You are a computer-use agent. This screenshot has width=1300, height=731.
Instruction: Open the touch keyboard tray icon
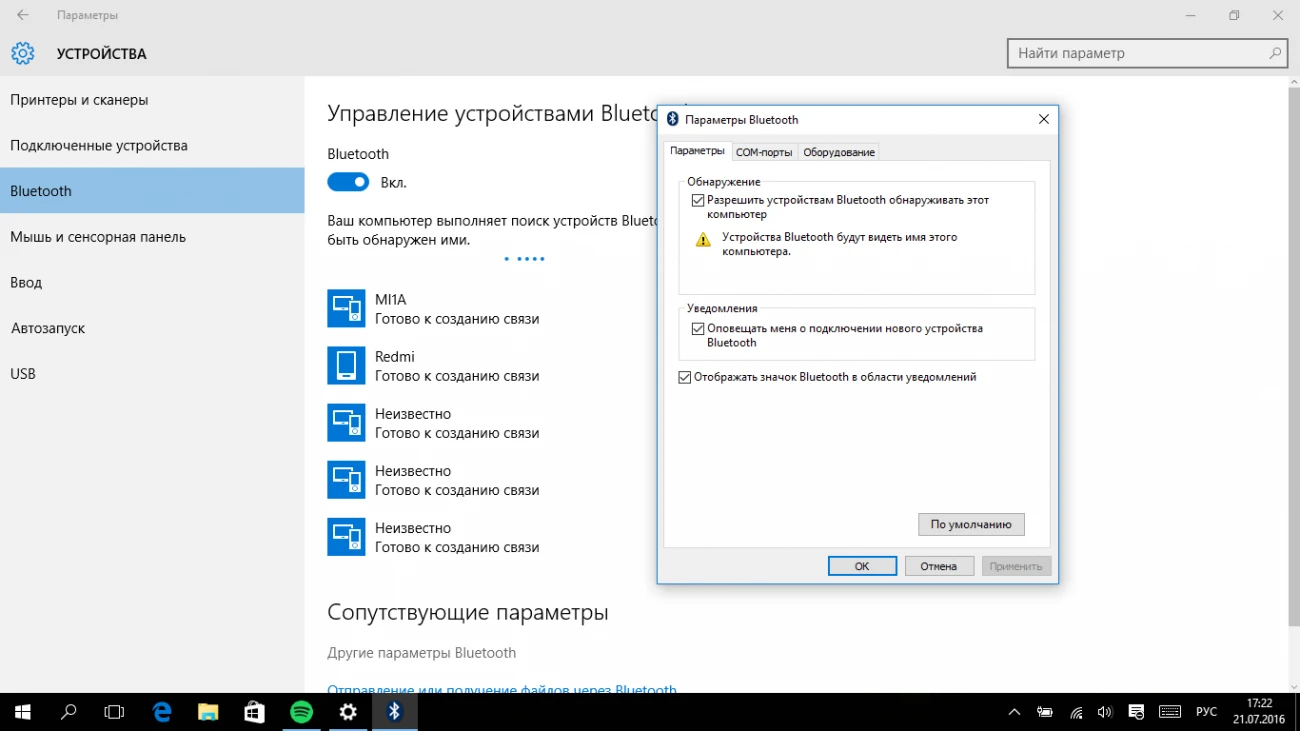1170,712
